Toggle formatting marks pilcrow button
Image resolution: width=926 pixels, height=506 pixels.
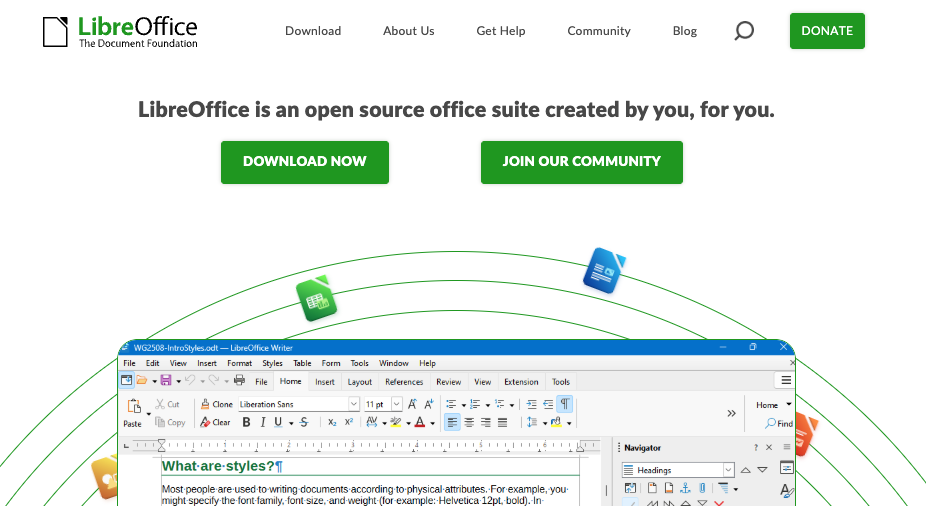pos(565,404)
